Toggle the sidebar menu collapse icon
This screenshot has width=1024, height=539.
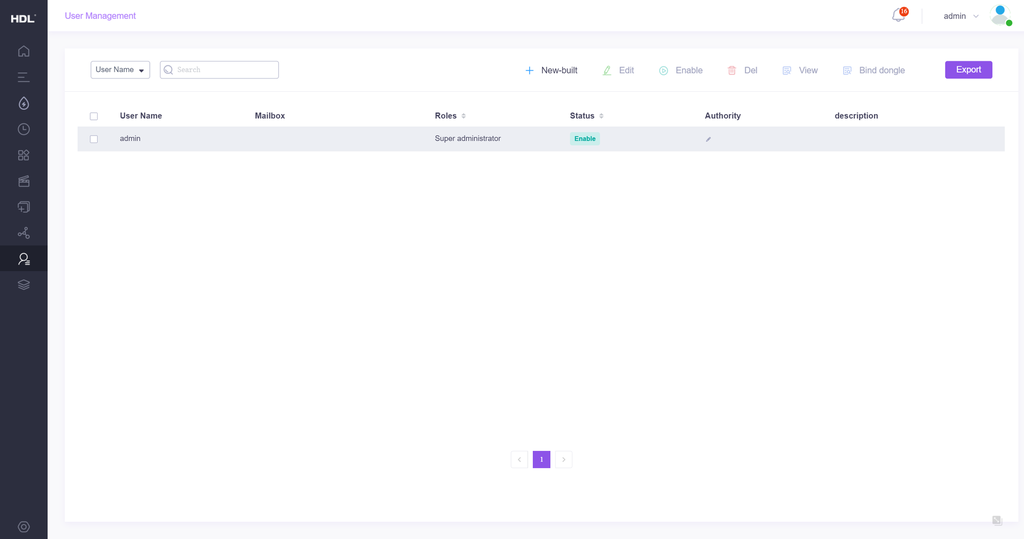pyautogui.click(x=24, y=77)
